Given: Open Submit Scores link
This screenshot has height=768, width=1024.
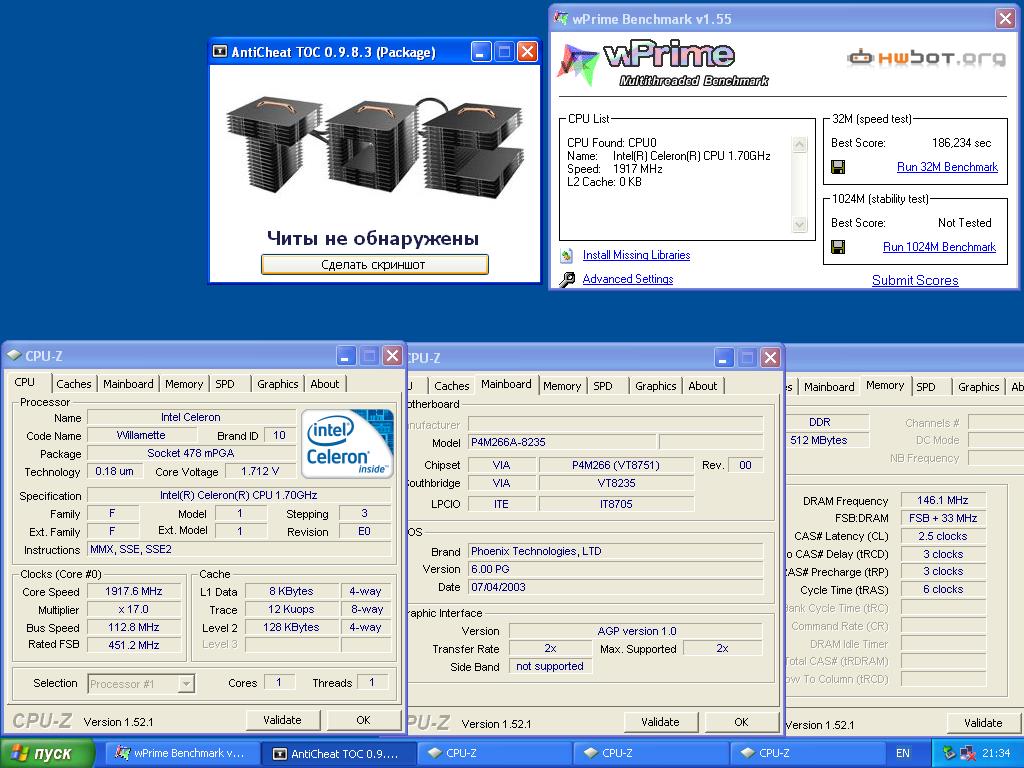Looking at the screenshot, I should tap(915, 280).
